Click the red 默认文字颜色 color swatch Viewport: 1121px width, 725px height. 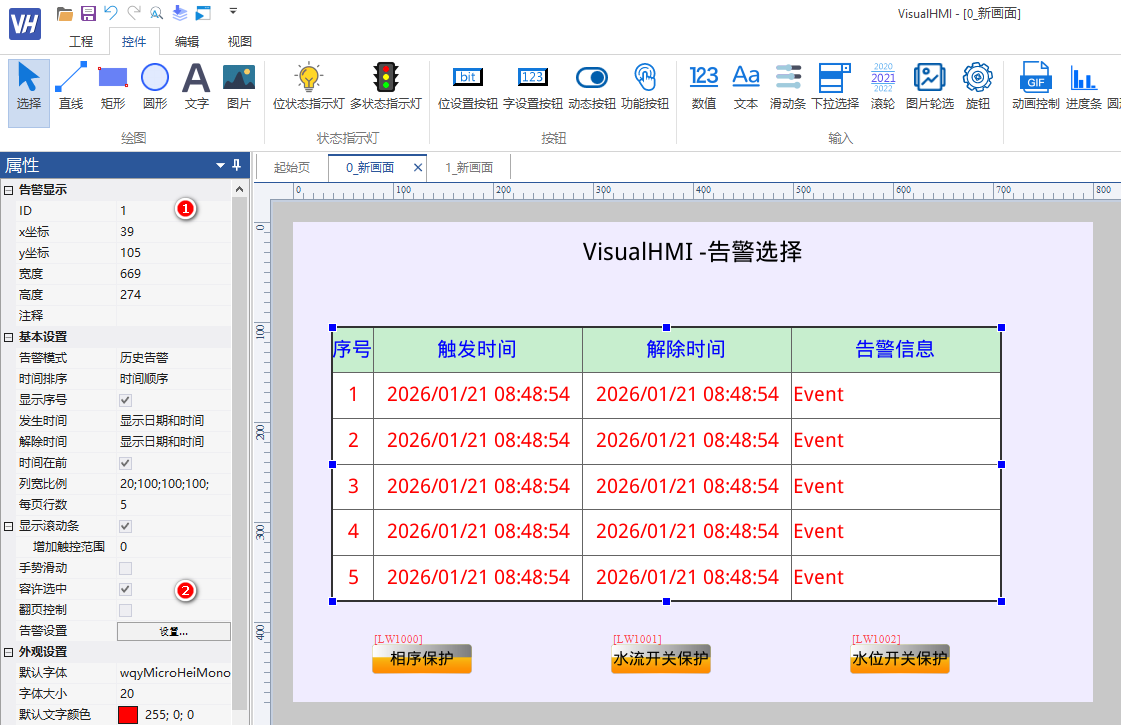[x=128, y=715]
